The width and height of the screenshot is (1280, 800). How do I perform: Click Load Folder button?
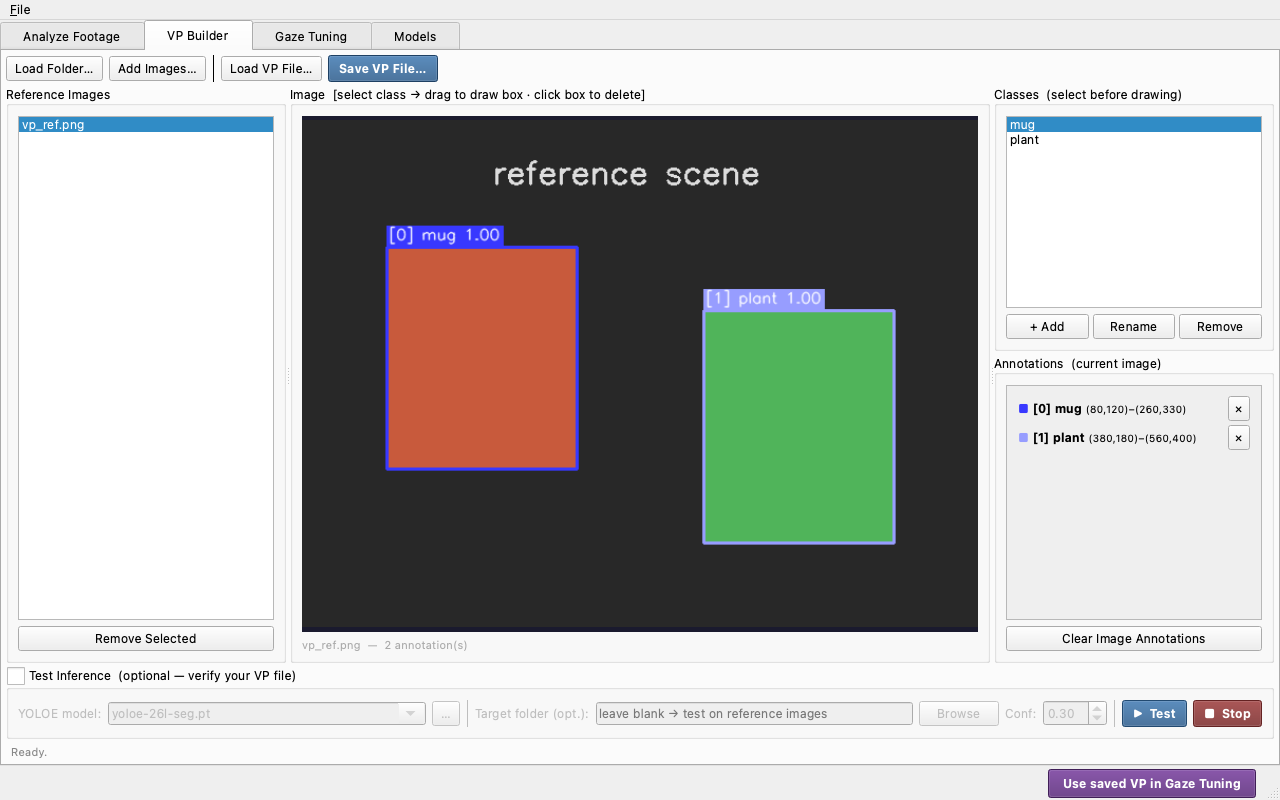(x=55, y=69)
